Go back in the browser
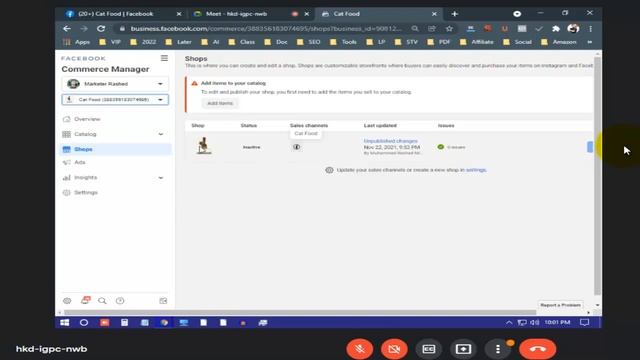The width and height of the screenshot is (640, 360). point(67,29)
